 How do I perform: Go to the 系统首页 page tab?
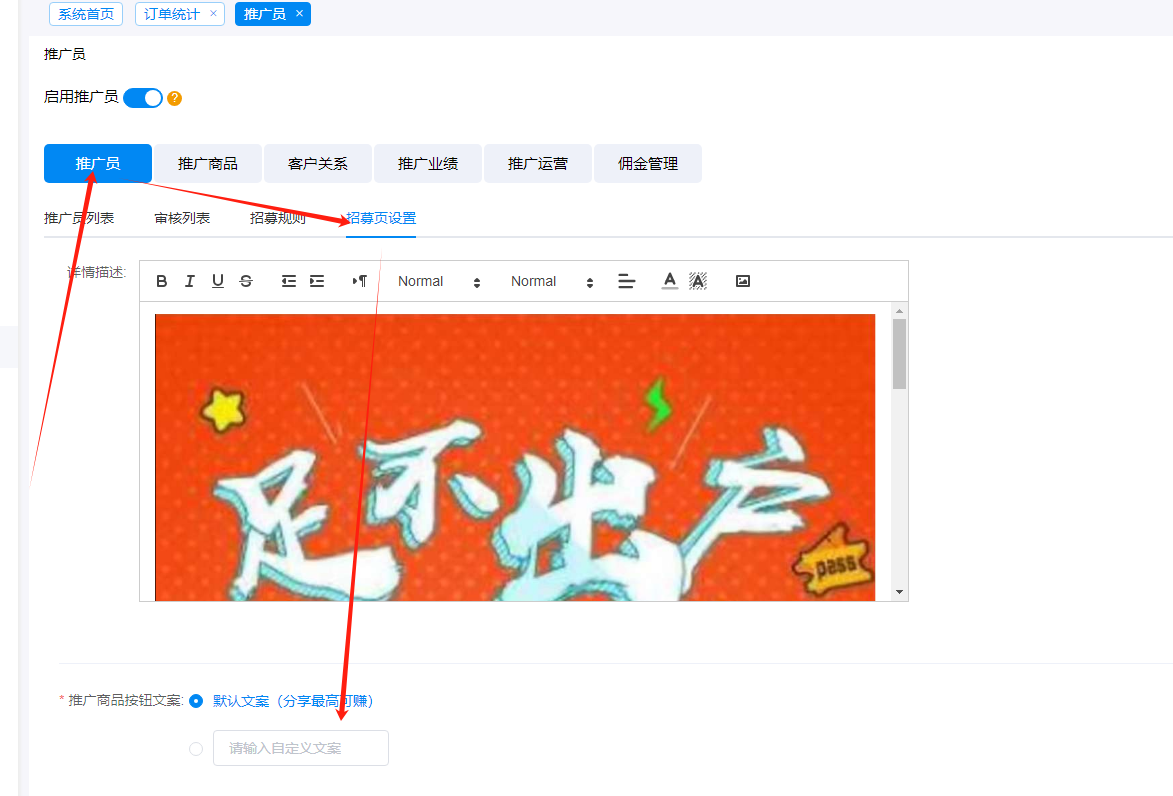[86, 14]
